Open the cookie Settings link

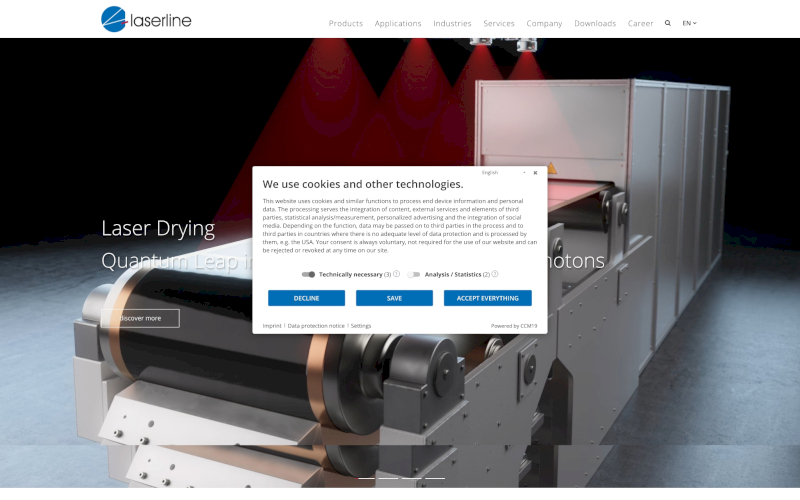pyautogui.click(x=361, y=326)
